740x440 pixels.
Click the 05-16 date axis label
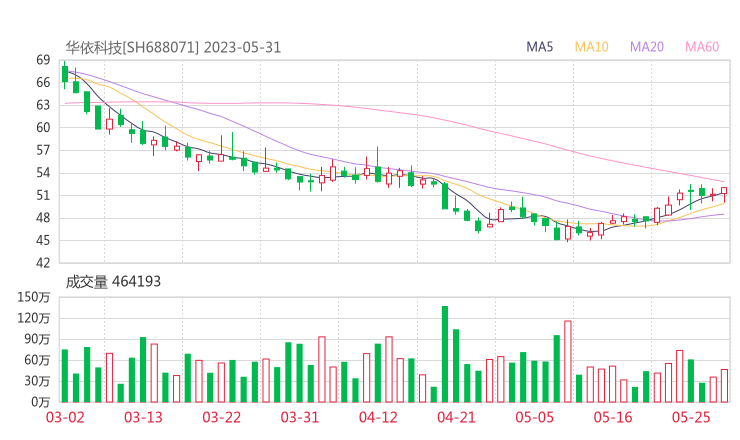tap(613, 417)
